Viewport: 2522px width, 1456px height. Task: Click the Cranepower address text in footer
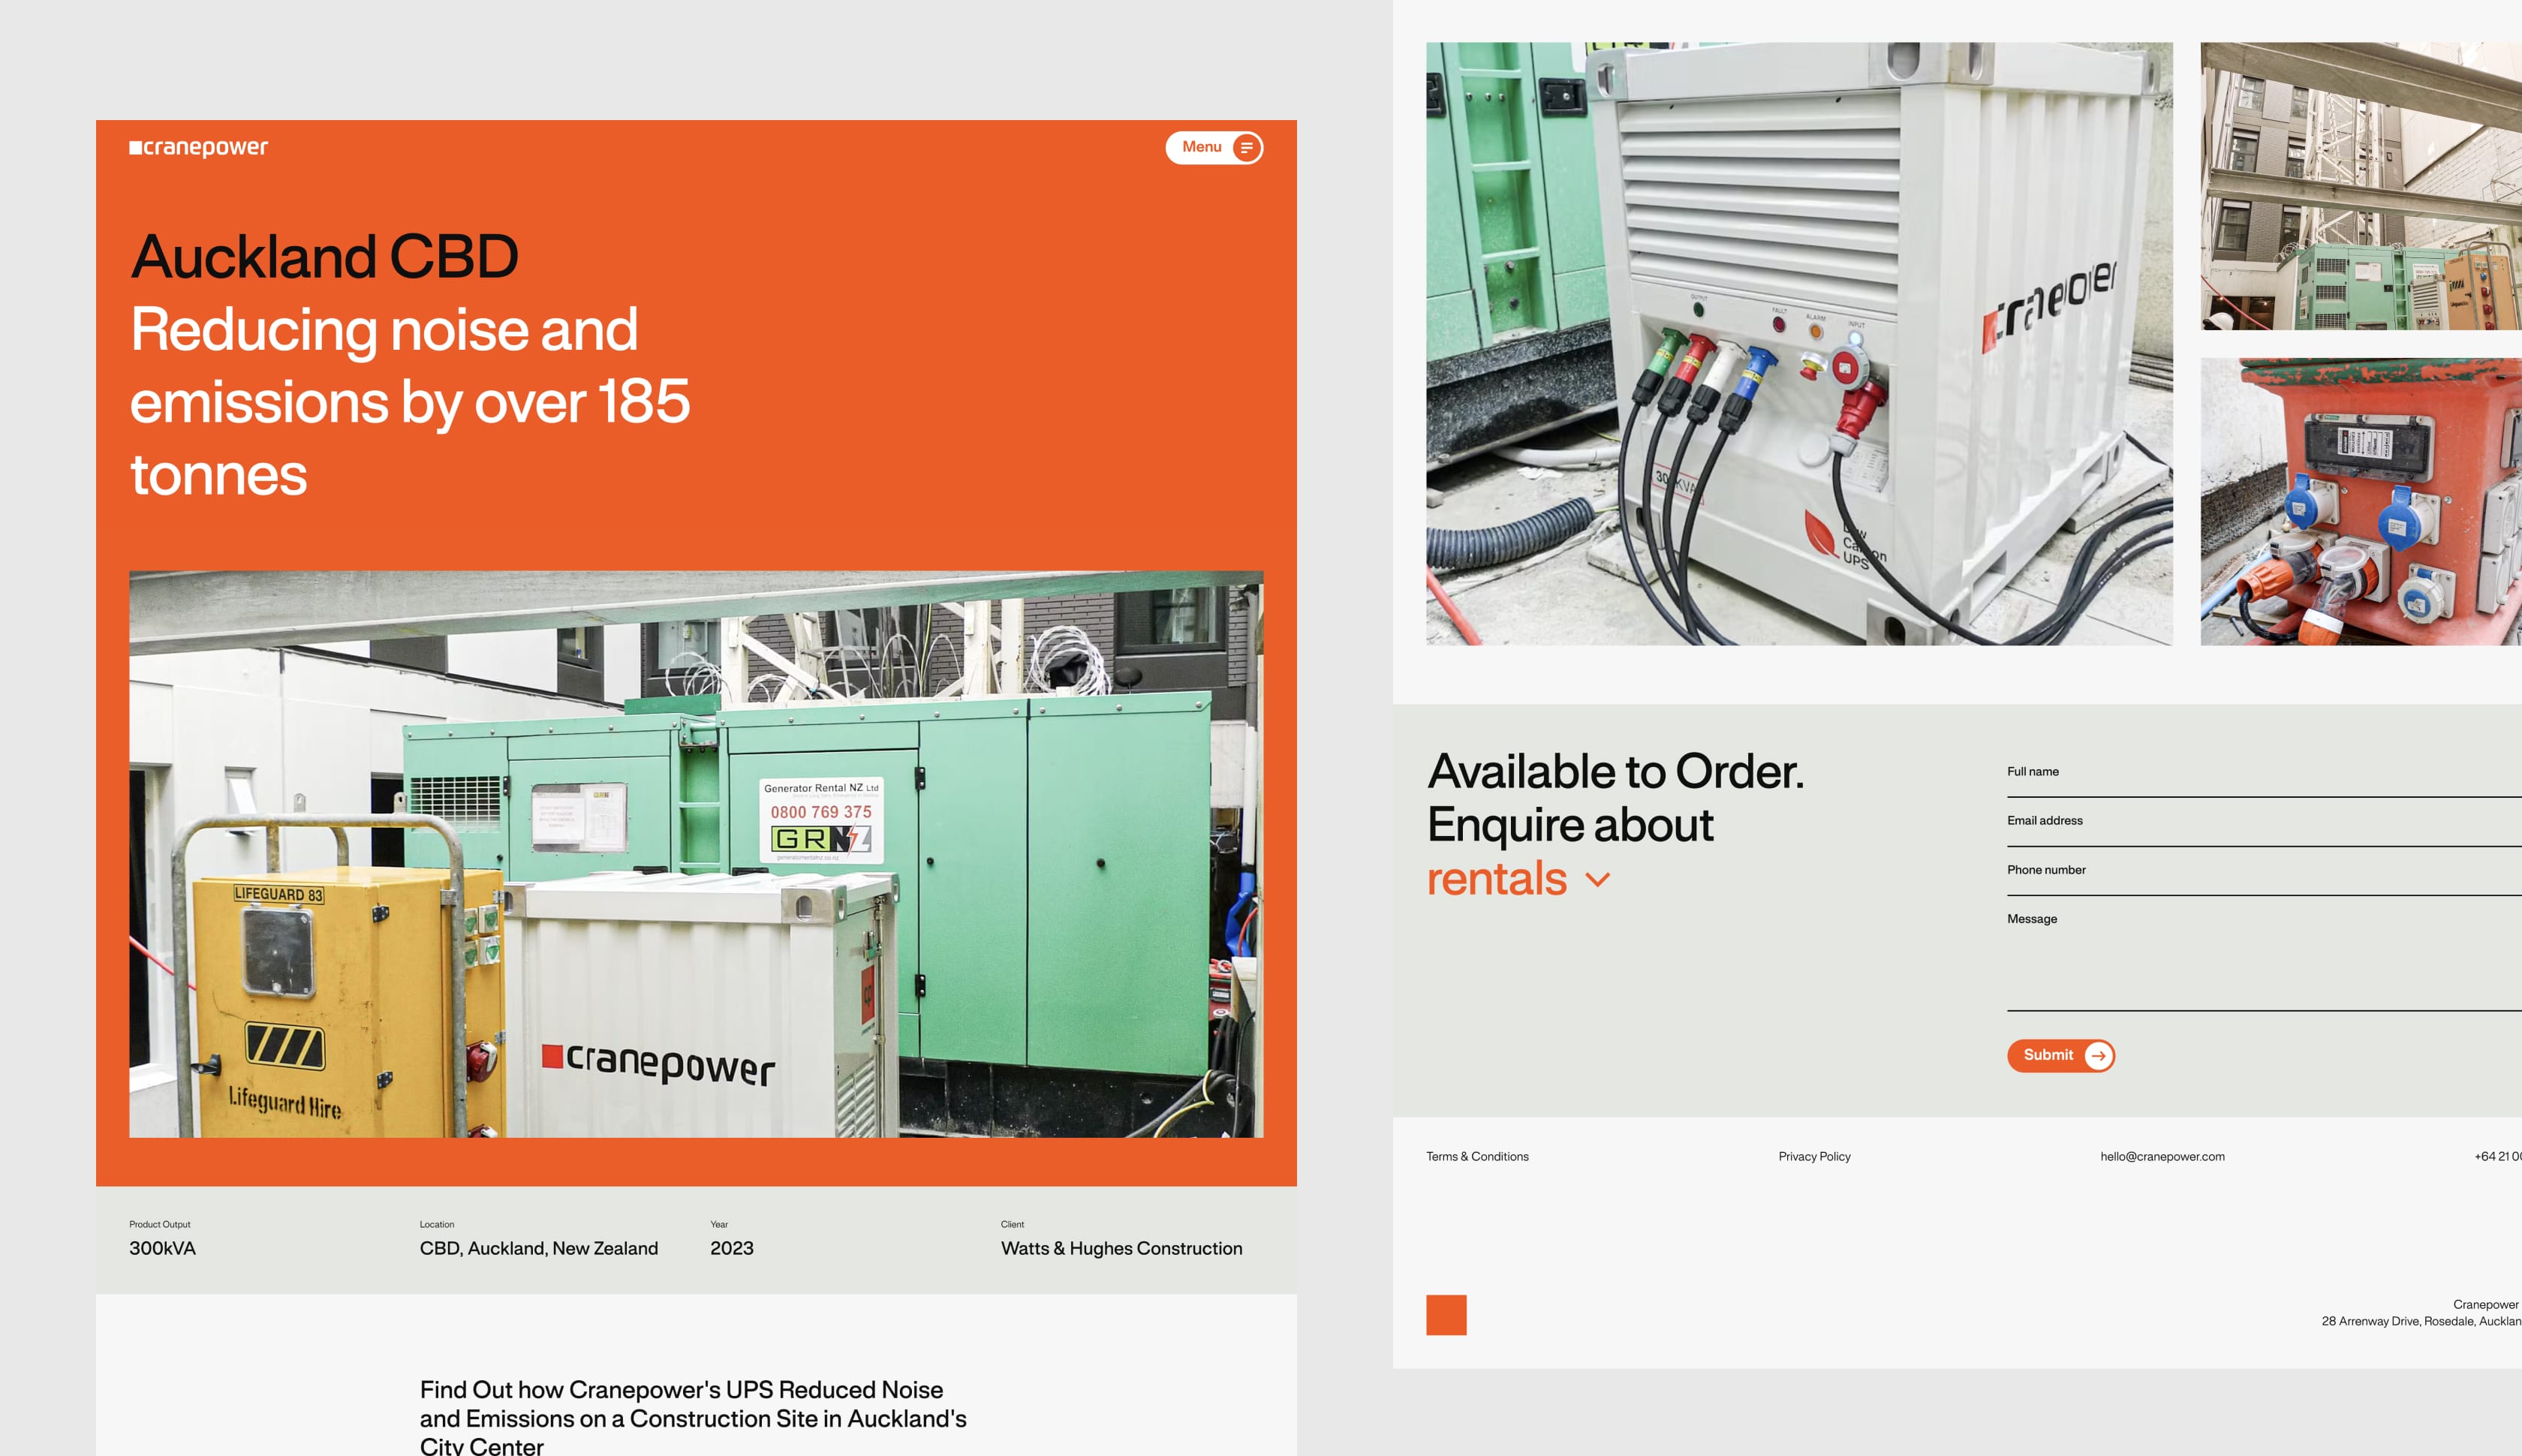click(2421, 1313)
